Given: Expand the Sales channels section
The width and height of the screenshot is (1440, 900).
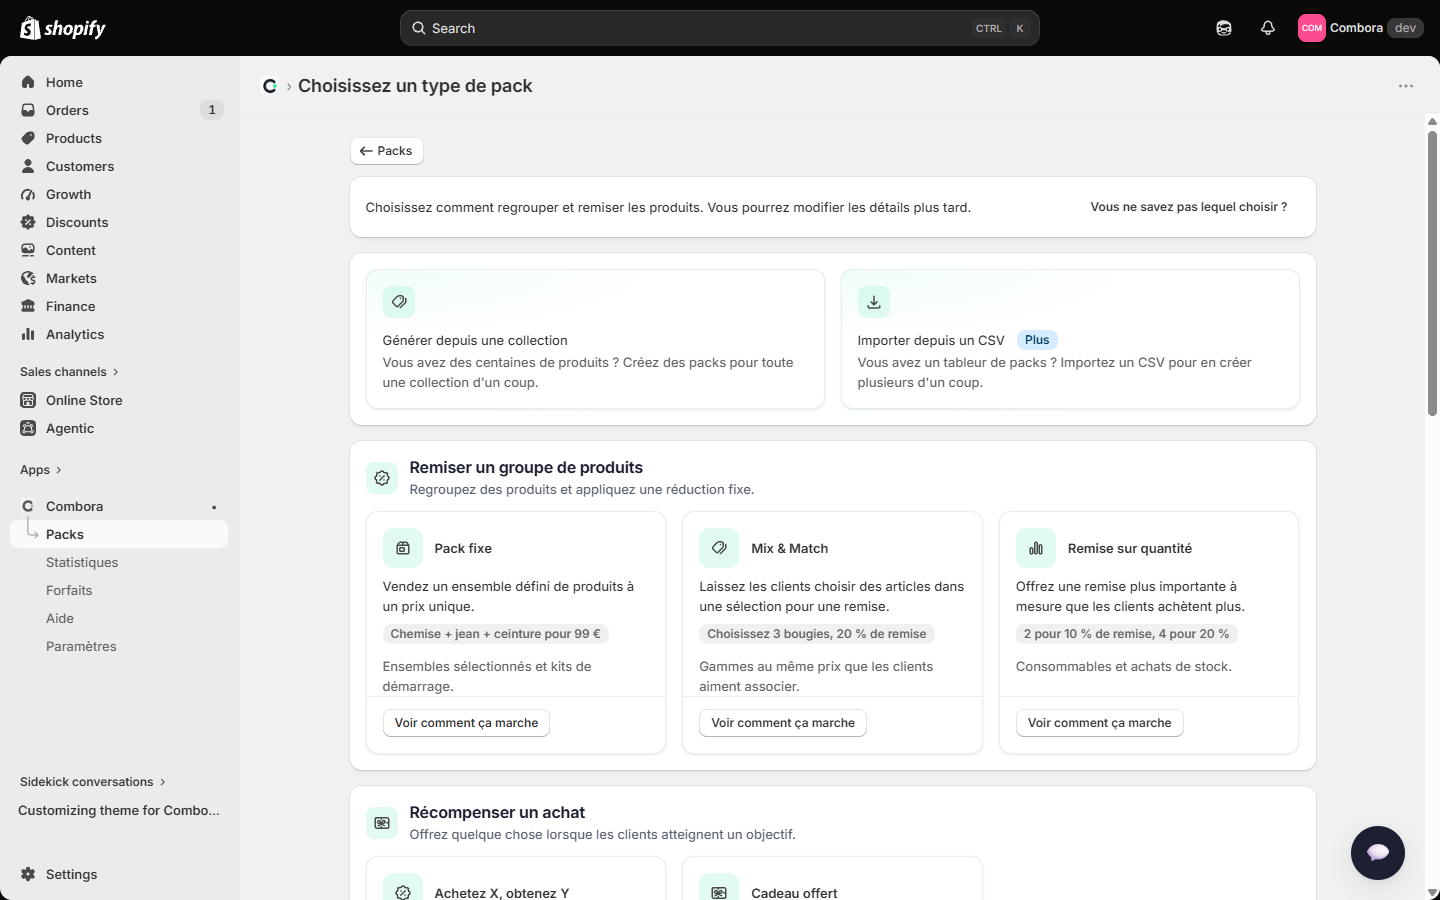Looking at the screenshot, I should pos(69,372).
